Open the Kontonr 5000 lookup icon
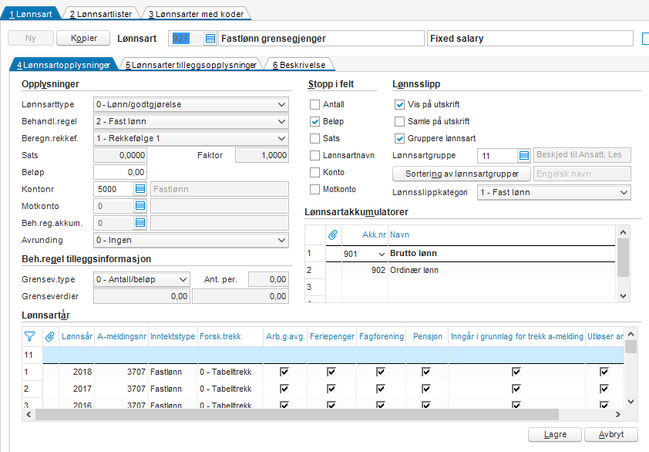The width and height of the screenshot is (649, 452). click(x=140, y=188)
